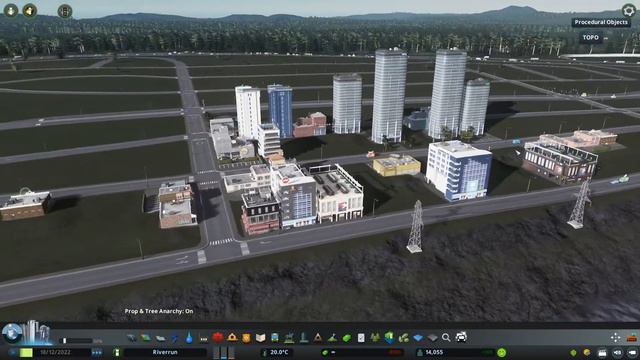Open the Roads build menu
The height and width of the screenshot is (360, 640).
point(131,338)
